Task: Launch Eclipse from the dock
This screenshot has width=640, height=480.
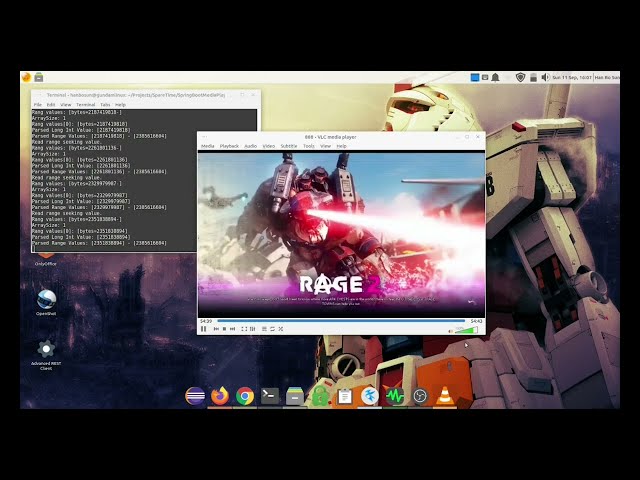Action: coord(195,396)
